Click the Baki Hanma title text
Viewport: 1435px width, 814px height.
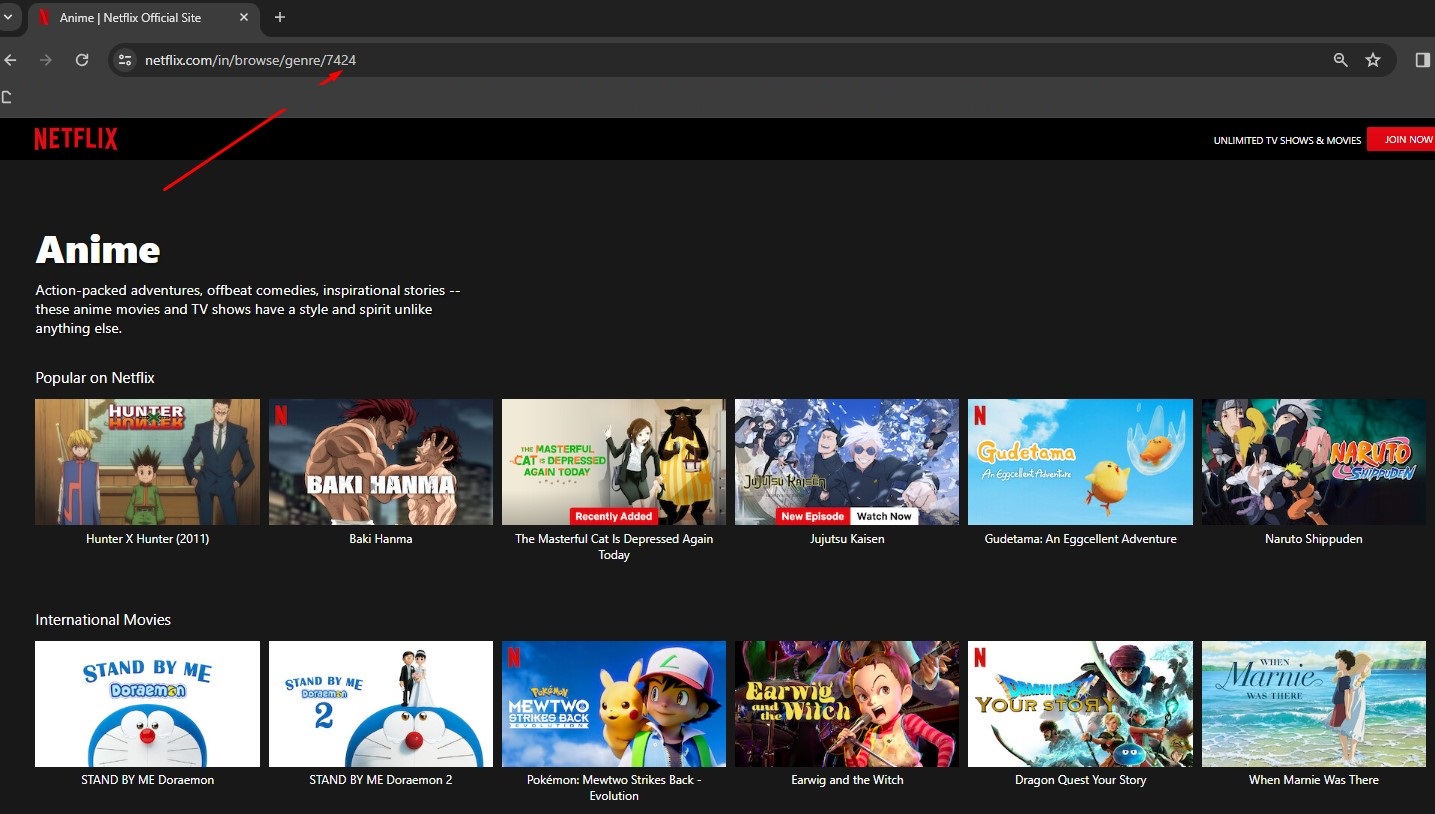pyautogui.click(x=381, y=539)
